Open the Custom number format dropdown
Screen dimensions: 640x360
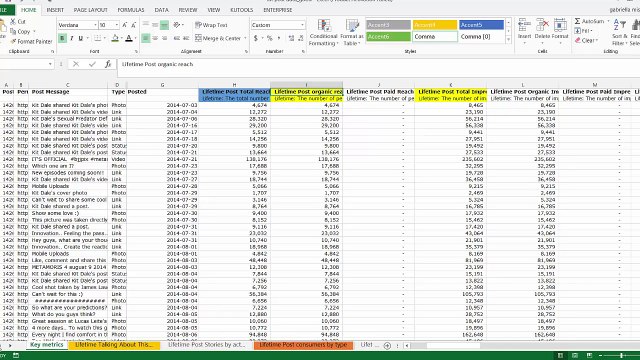[302, 25]
